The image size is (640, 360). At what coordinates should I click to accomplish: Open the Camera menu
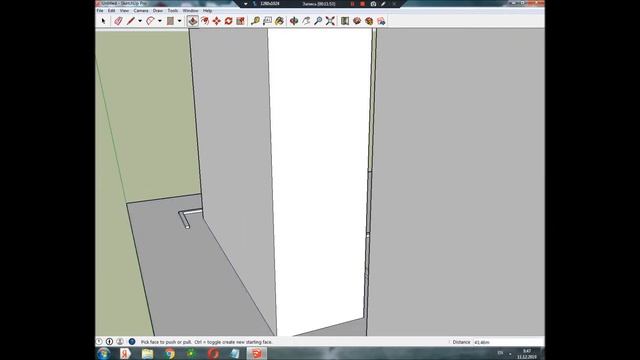click(141, 11)
